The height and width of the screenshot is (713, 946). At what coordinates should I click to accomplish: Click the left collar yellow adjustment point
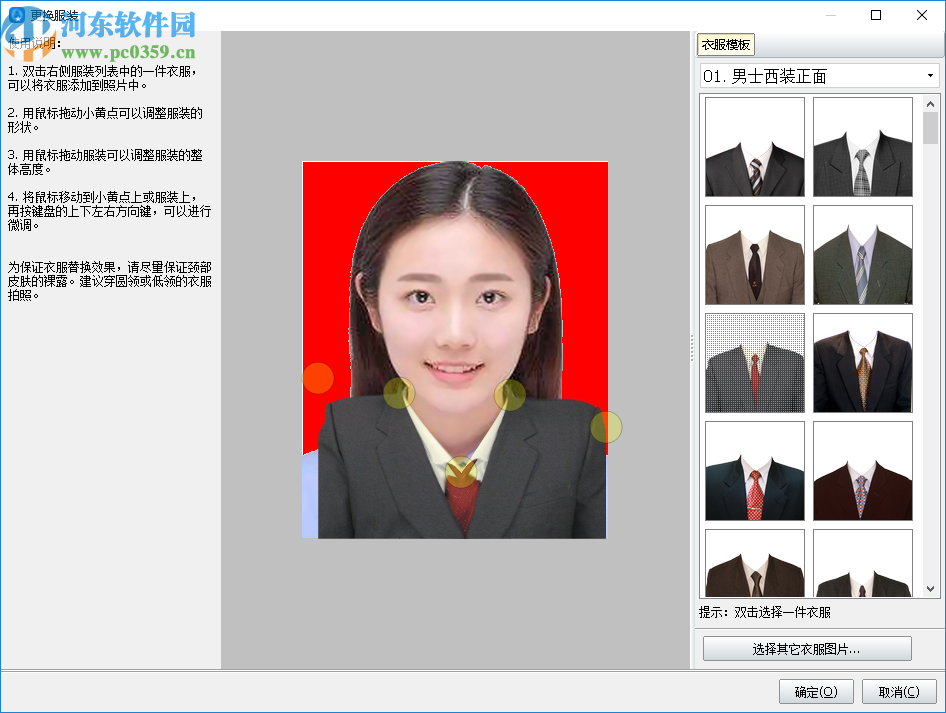[x=399, y=393]
